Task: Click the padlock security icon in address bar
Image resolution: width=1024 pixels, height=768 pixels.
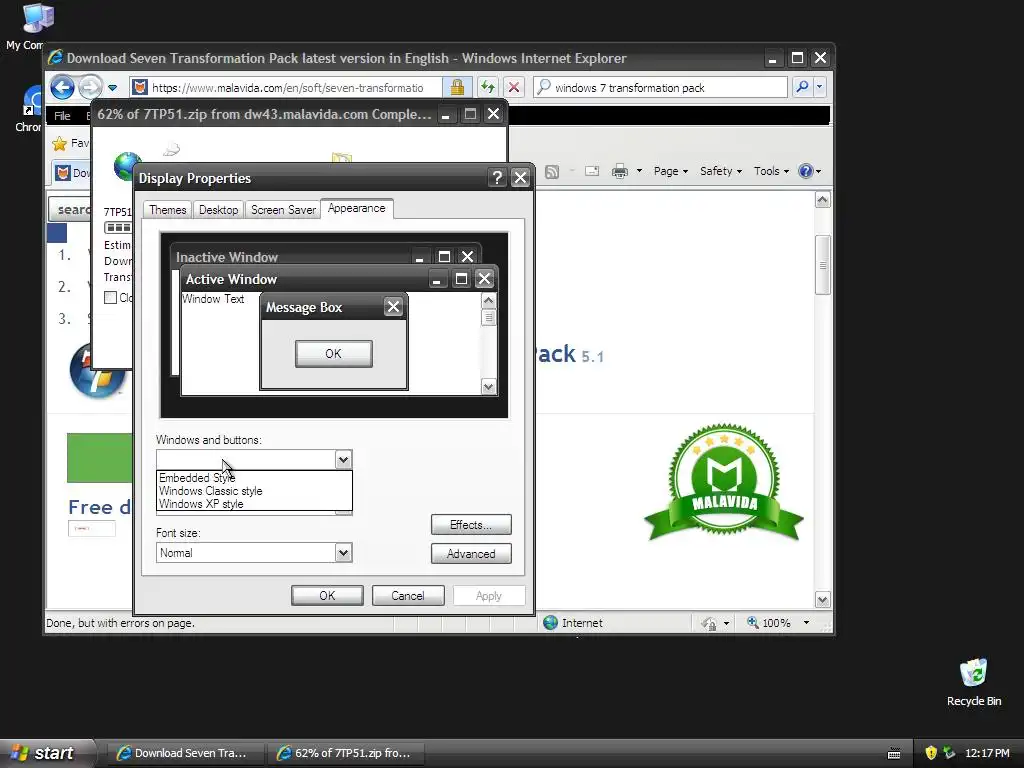Action: (x=457, y=87)
